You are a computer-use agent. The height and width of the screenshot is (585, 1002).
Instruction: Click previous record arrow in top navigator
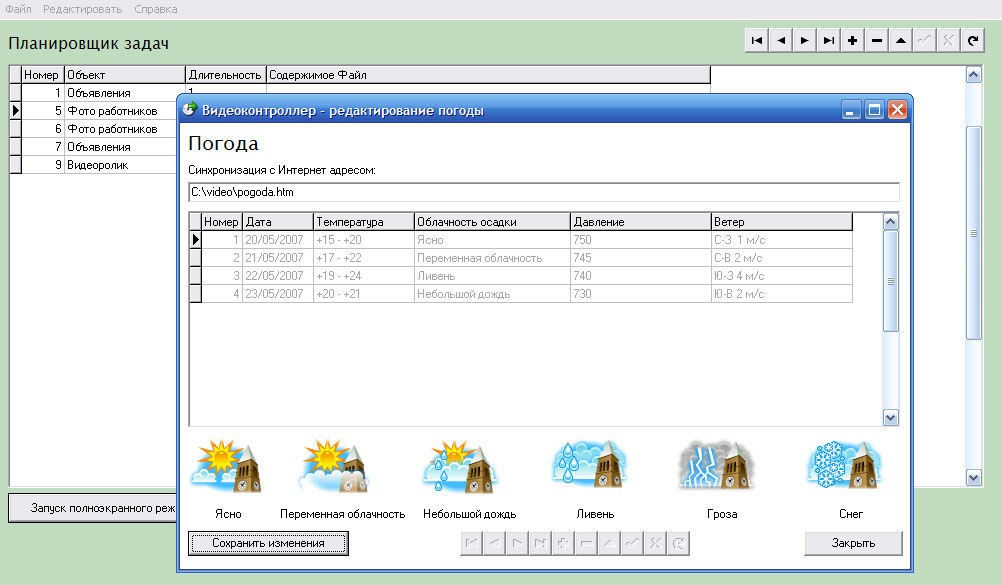click(781, 41)
